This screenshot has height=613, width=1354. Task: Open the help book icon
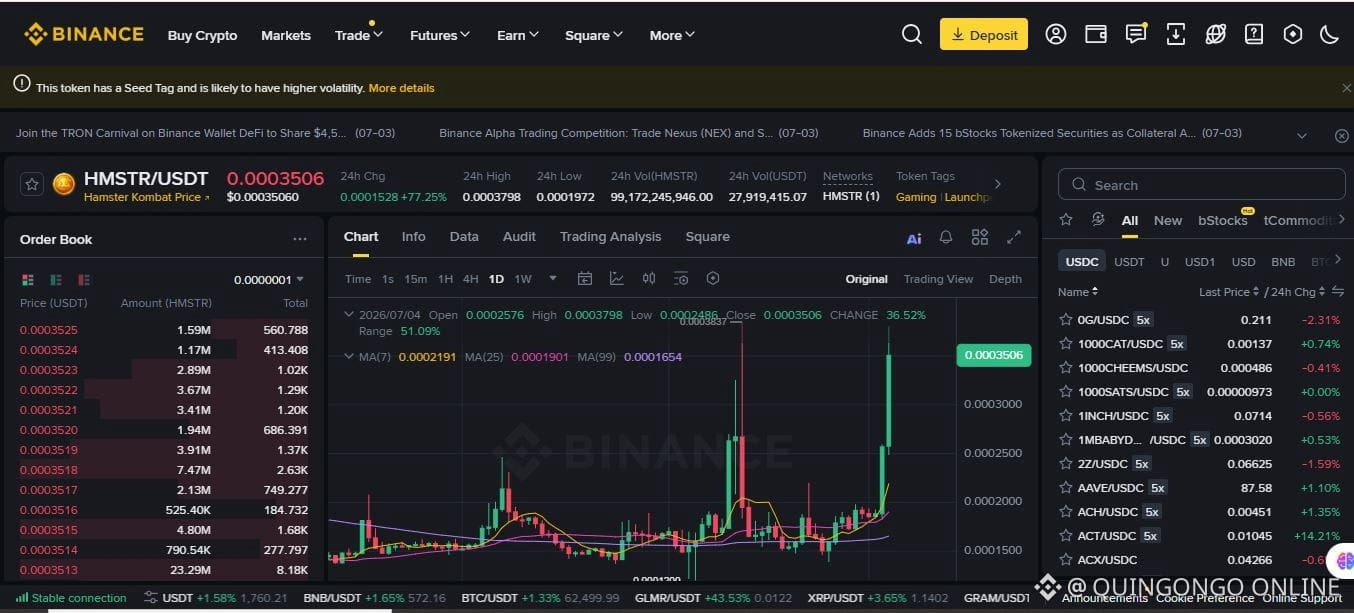click(1254, 34)
